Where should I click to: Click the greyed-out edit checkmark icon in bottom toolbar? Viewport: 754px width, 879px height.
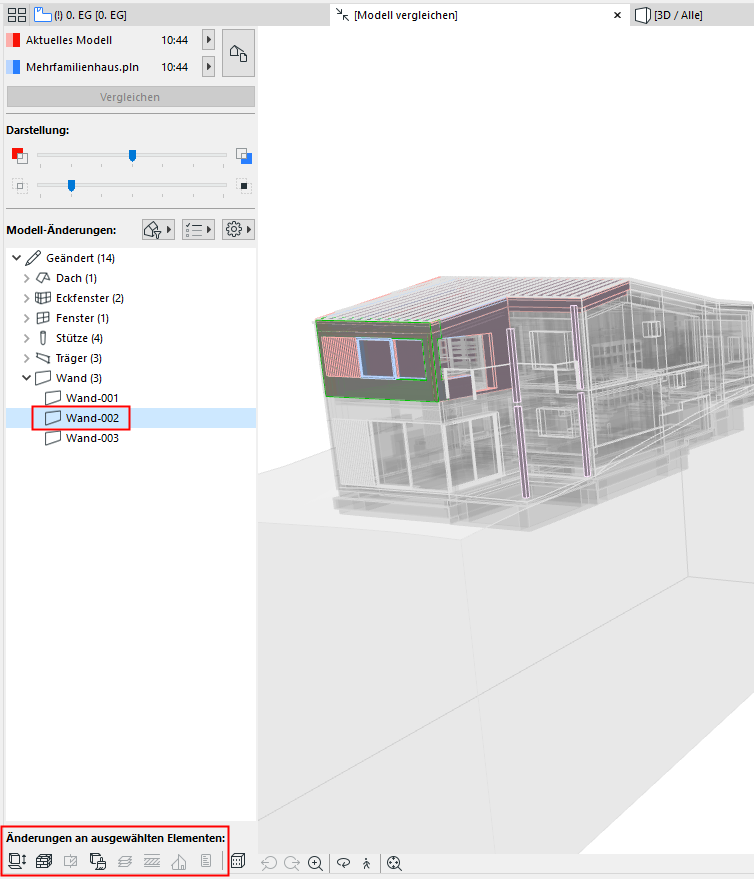click(71, 861)
